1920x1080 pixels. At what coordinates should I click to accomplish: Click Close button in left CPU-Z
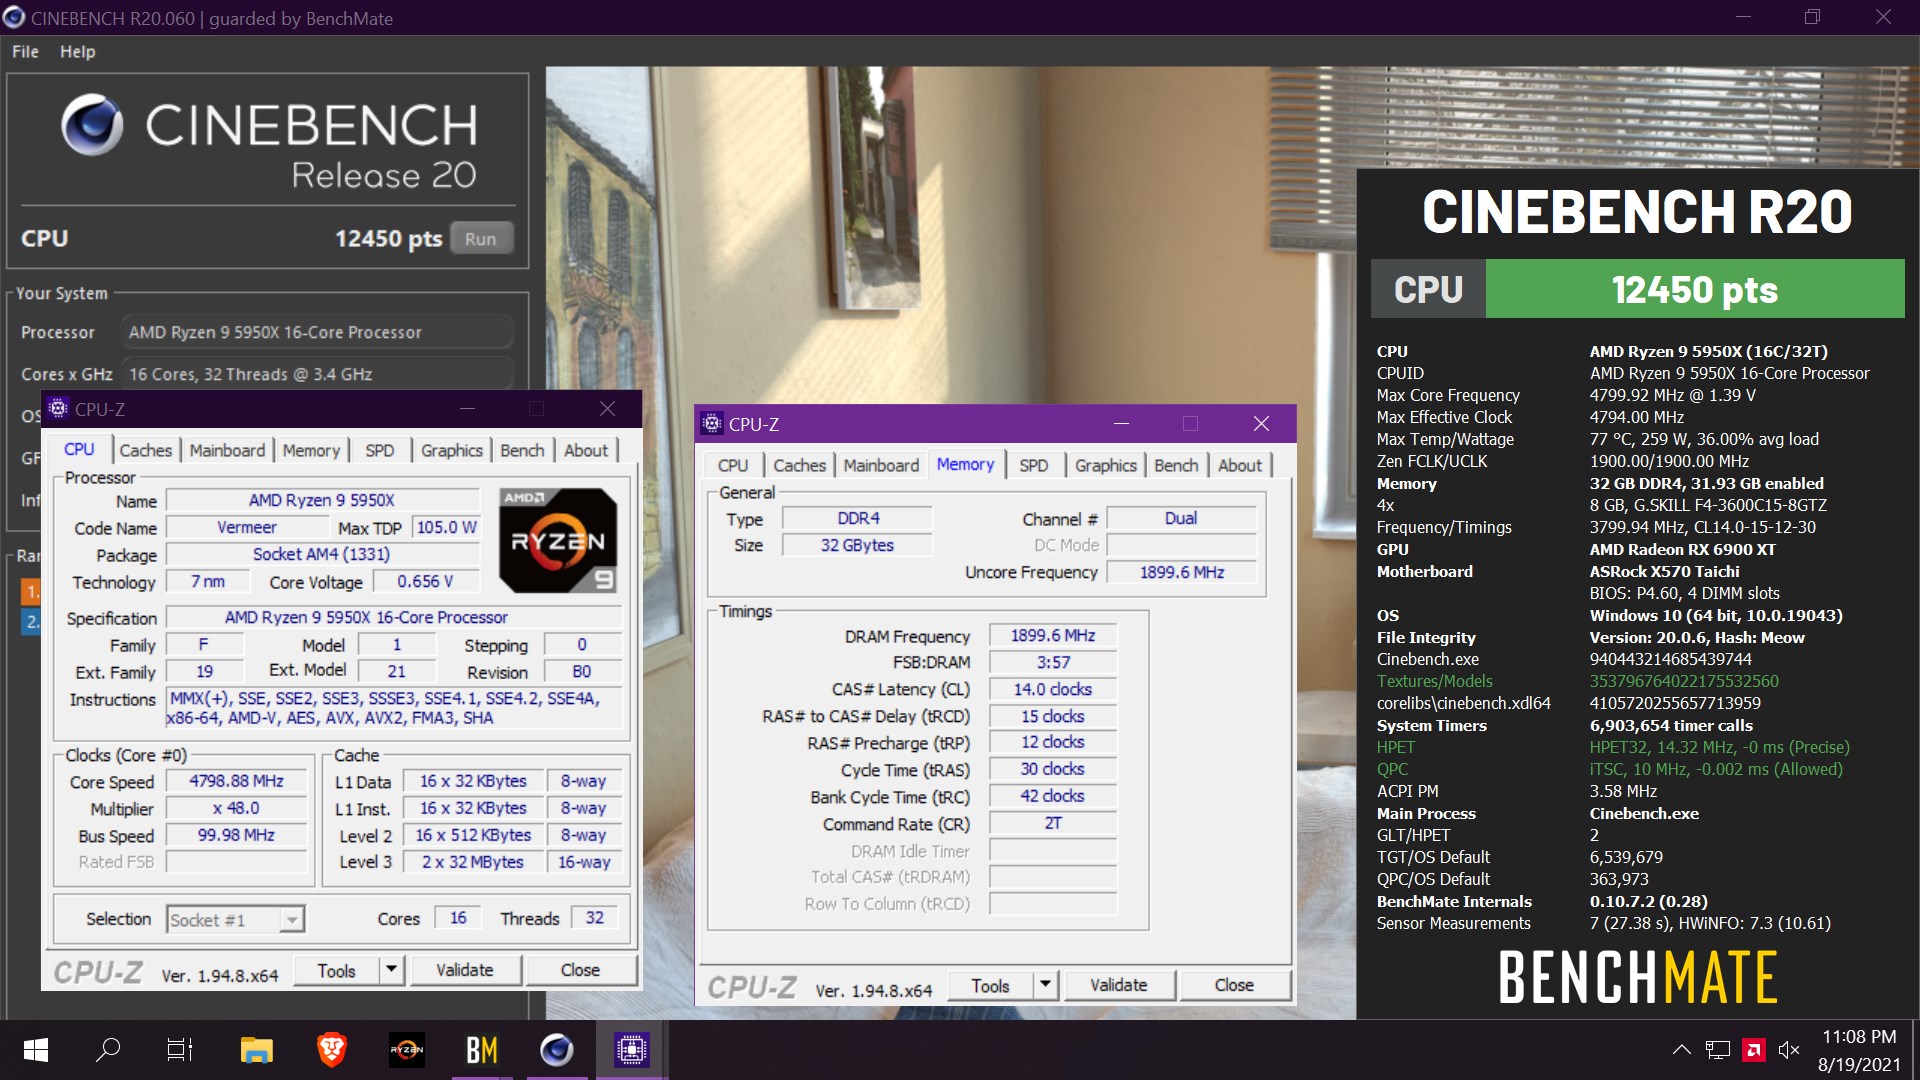click(x=580, y=970)
